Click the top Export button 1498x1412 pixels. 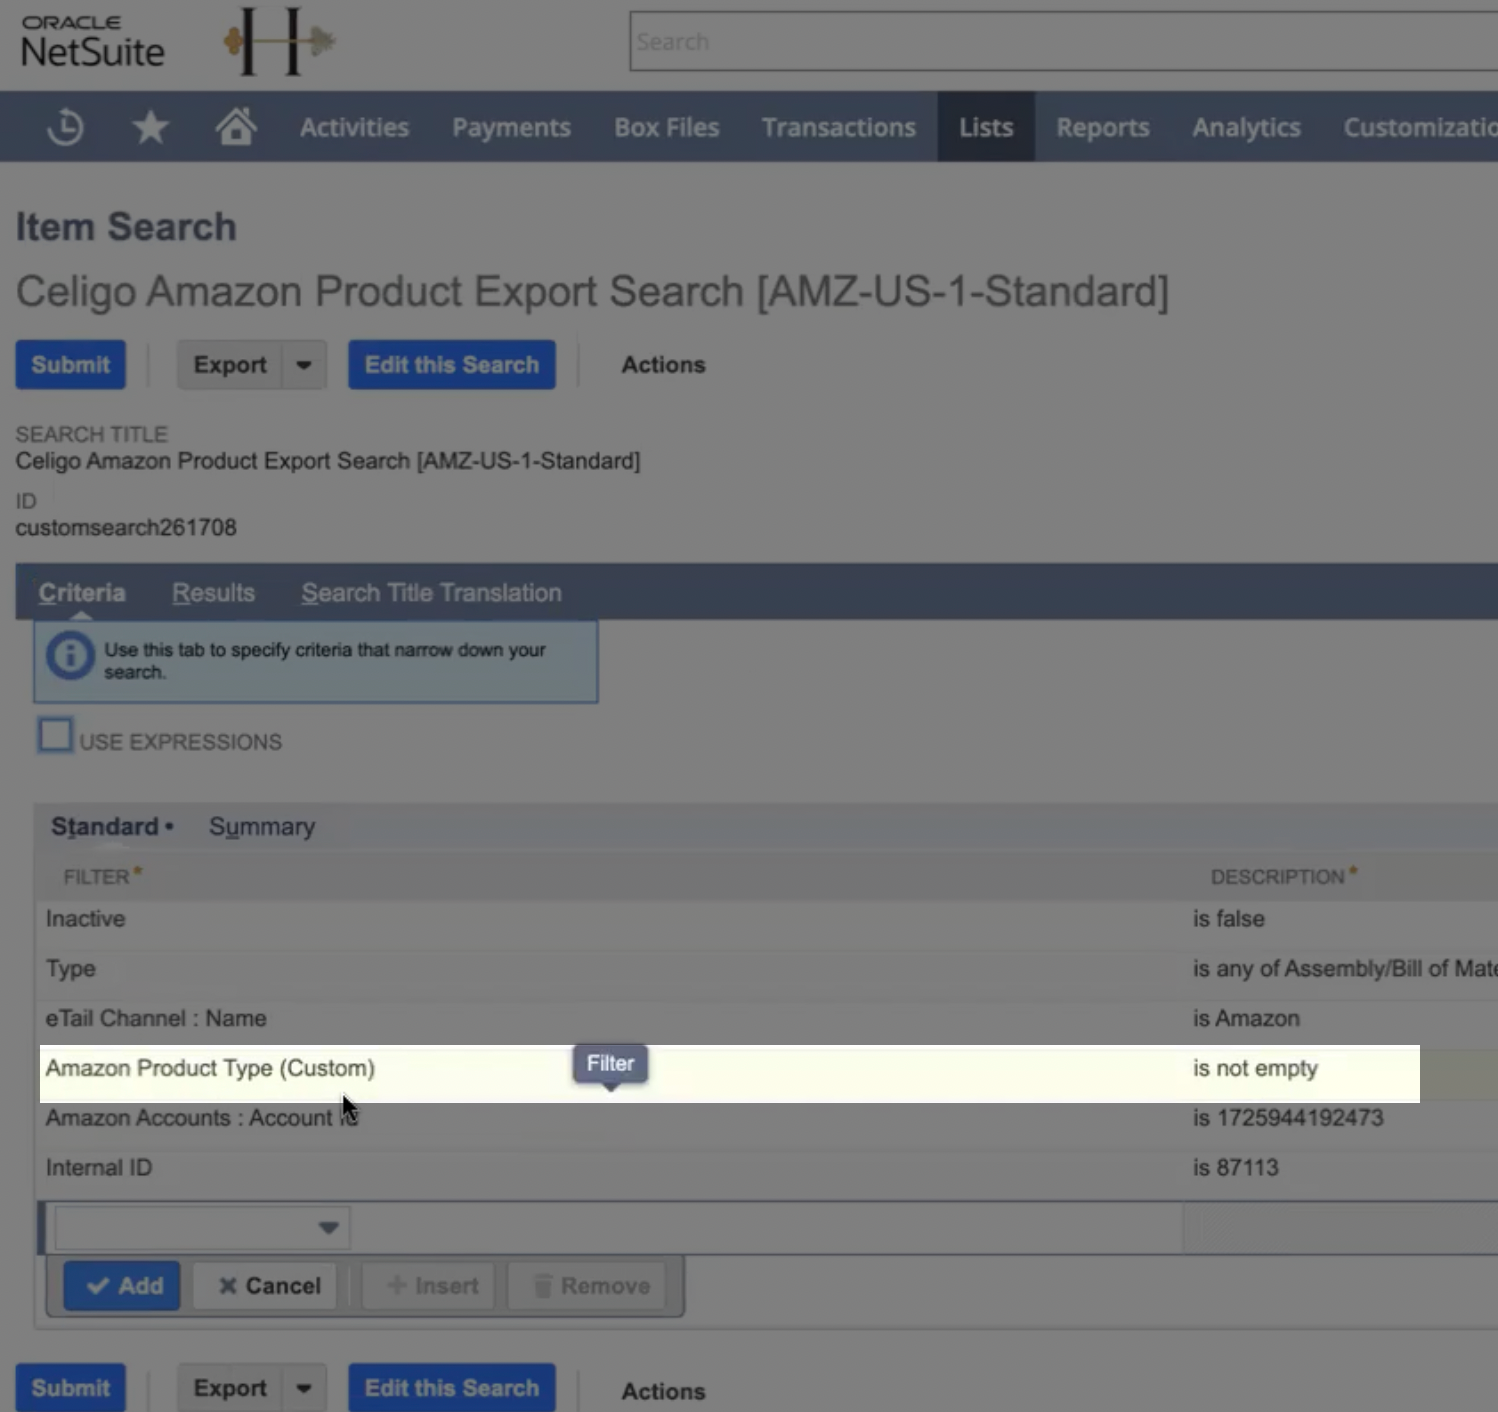point(230,365)
